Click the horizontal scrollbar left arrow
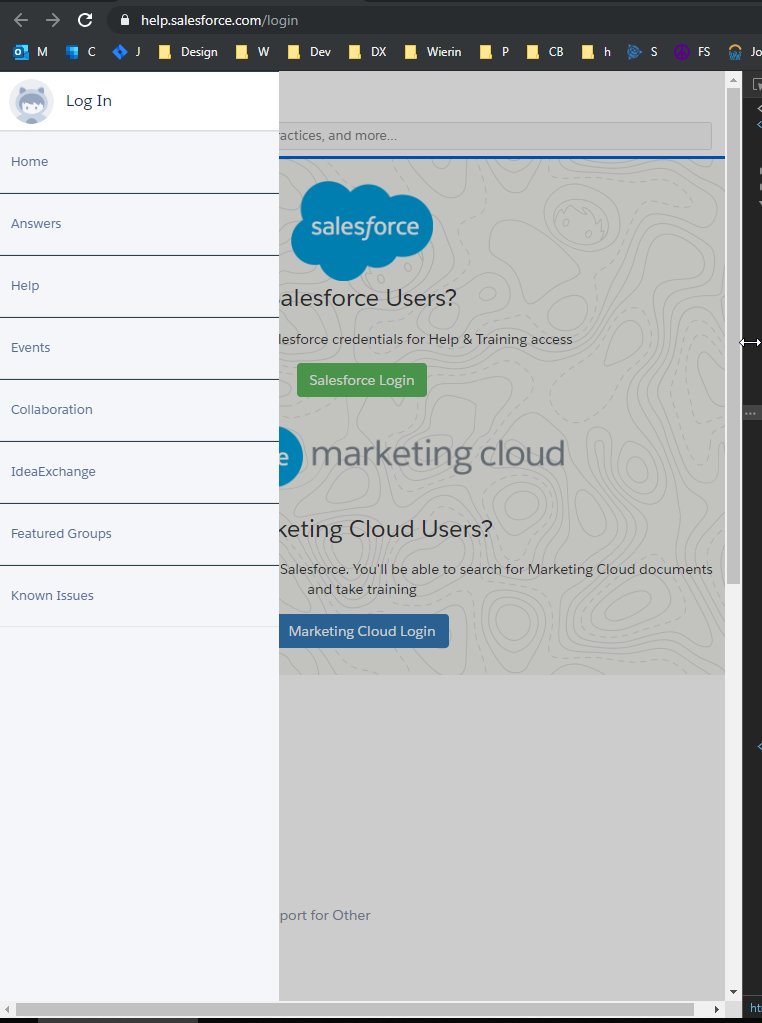Viewport: 762px width, 1023px height. click(7, 1009)
